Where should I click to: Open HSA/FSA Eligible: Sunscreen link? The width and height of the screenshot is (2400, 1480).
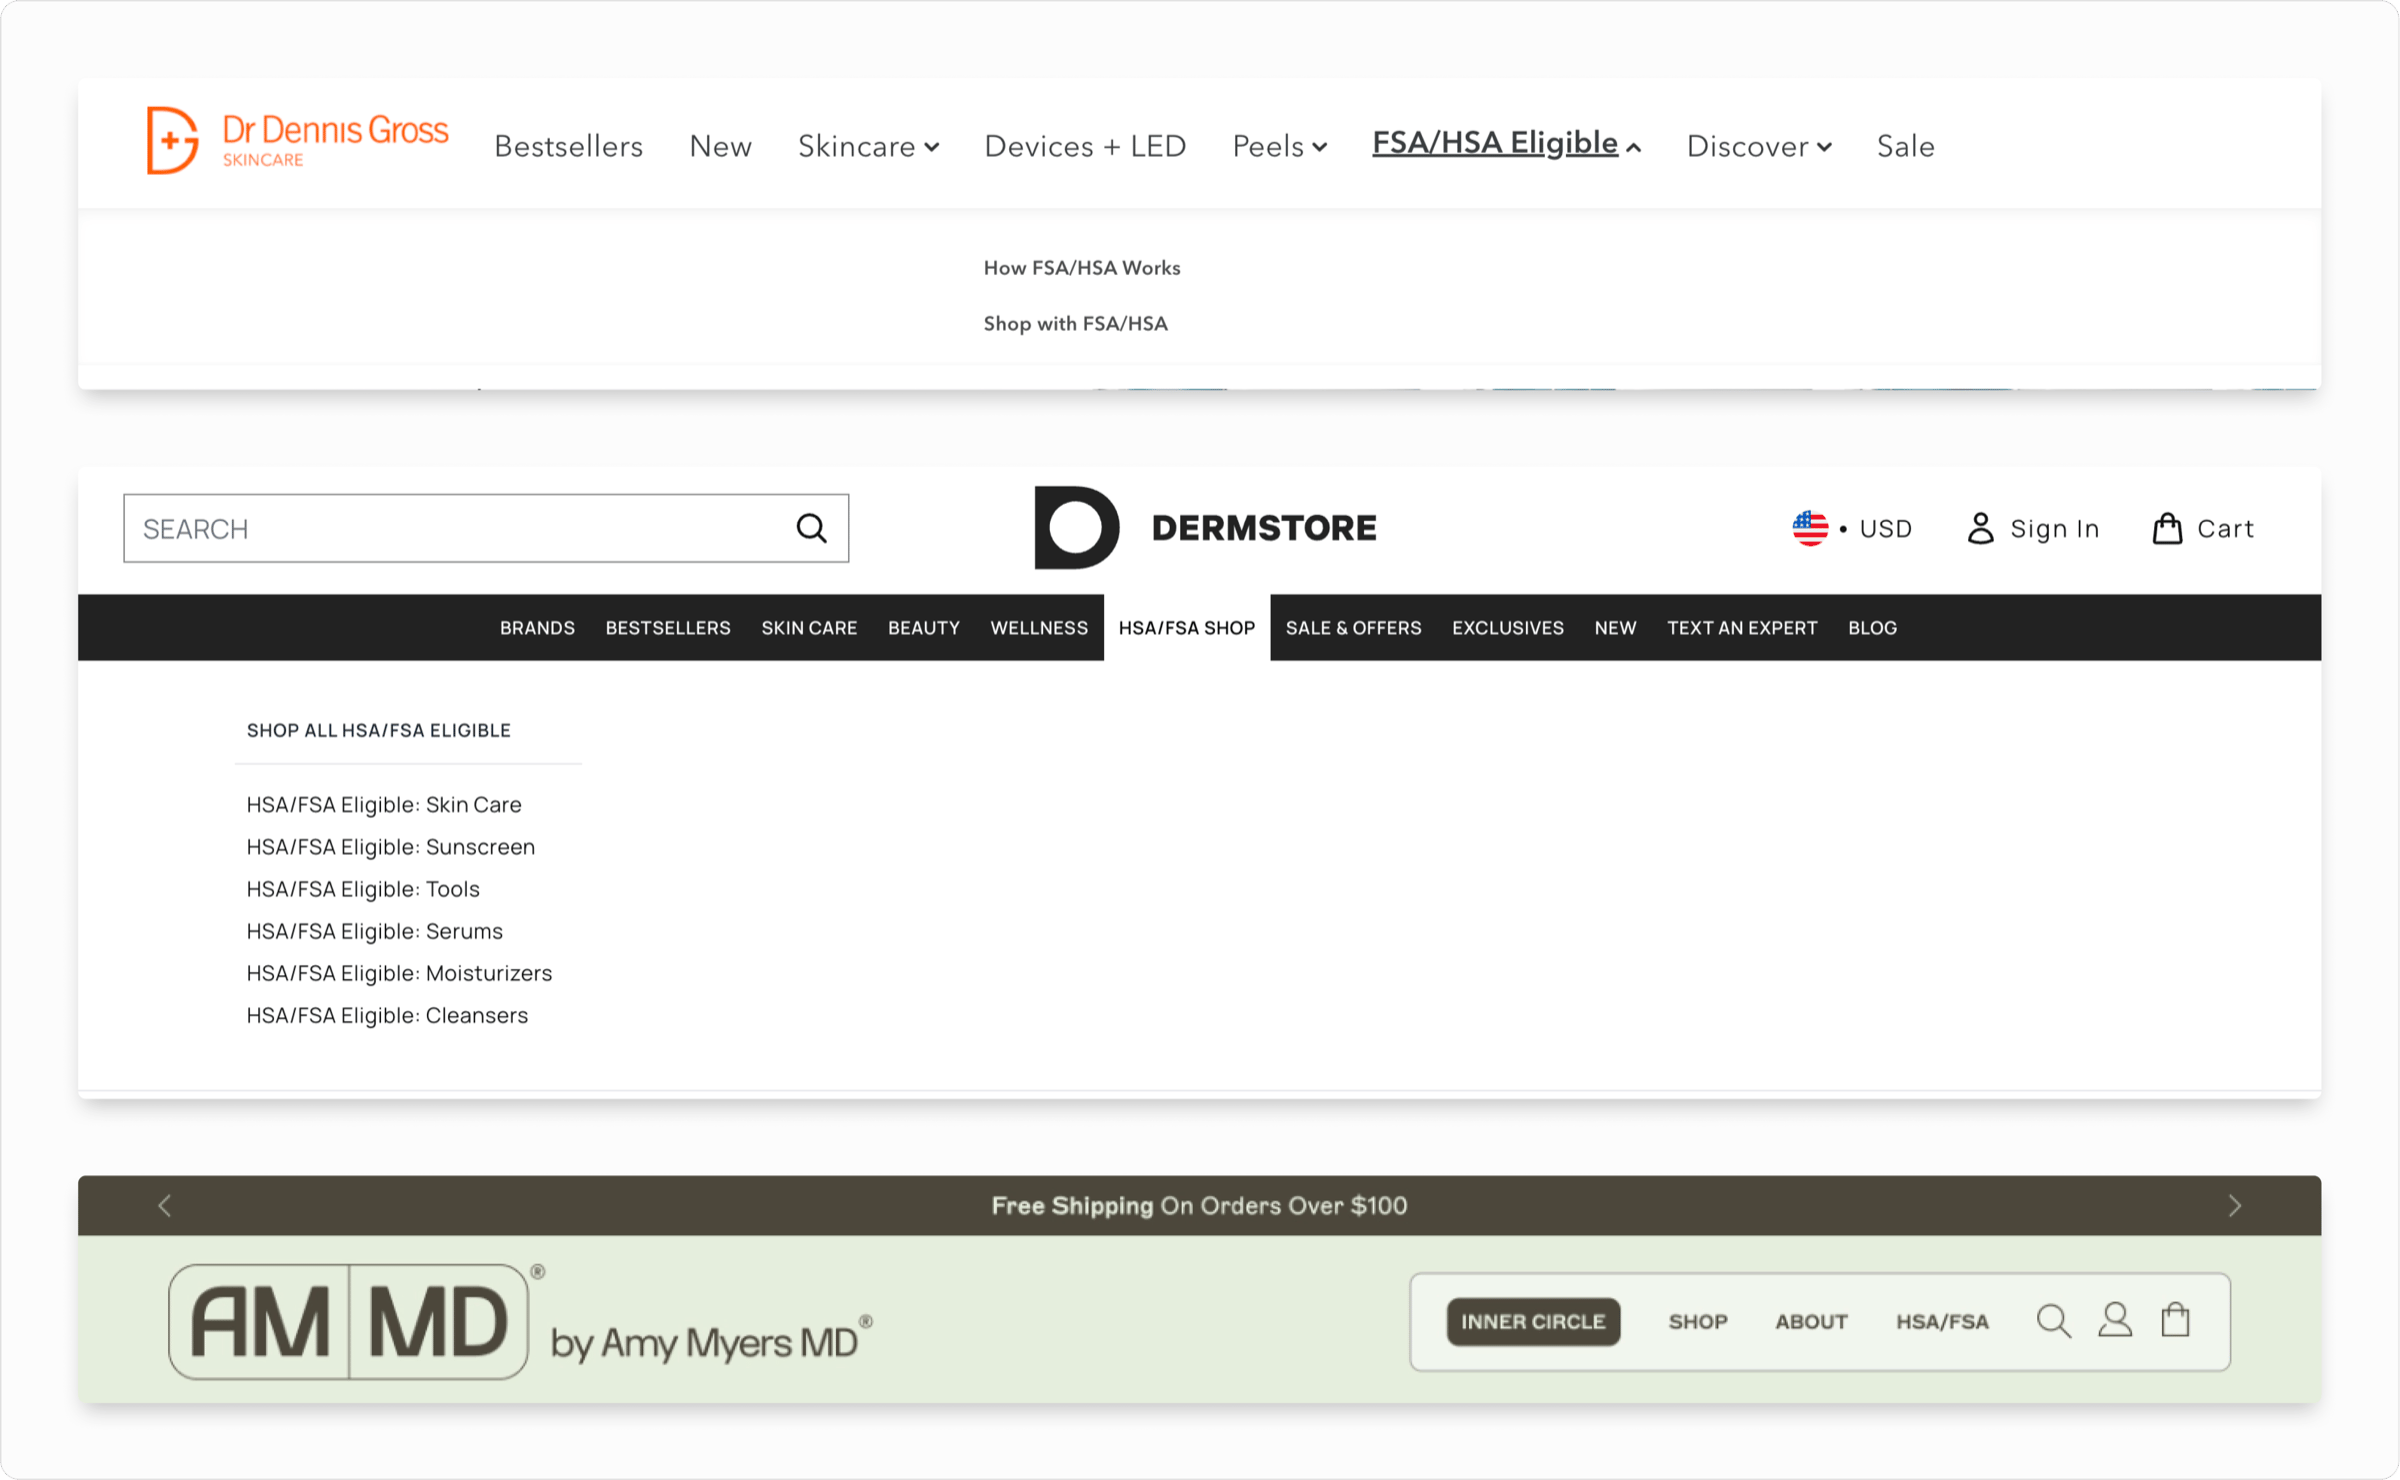pyautogui.click(x=391, y=847)
